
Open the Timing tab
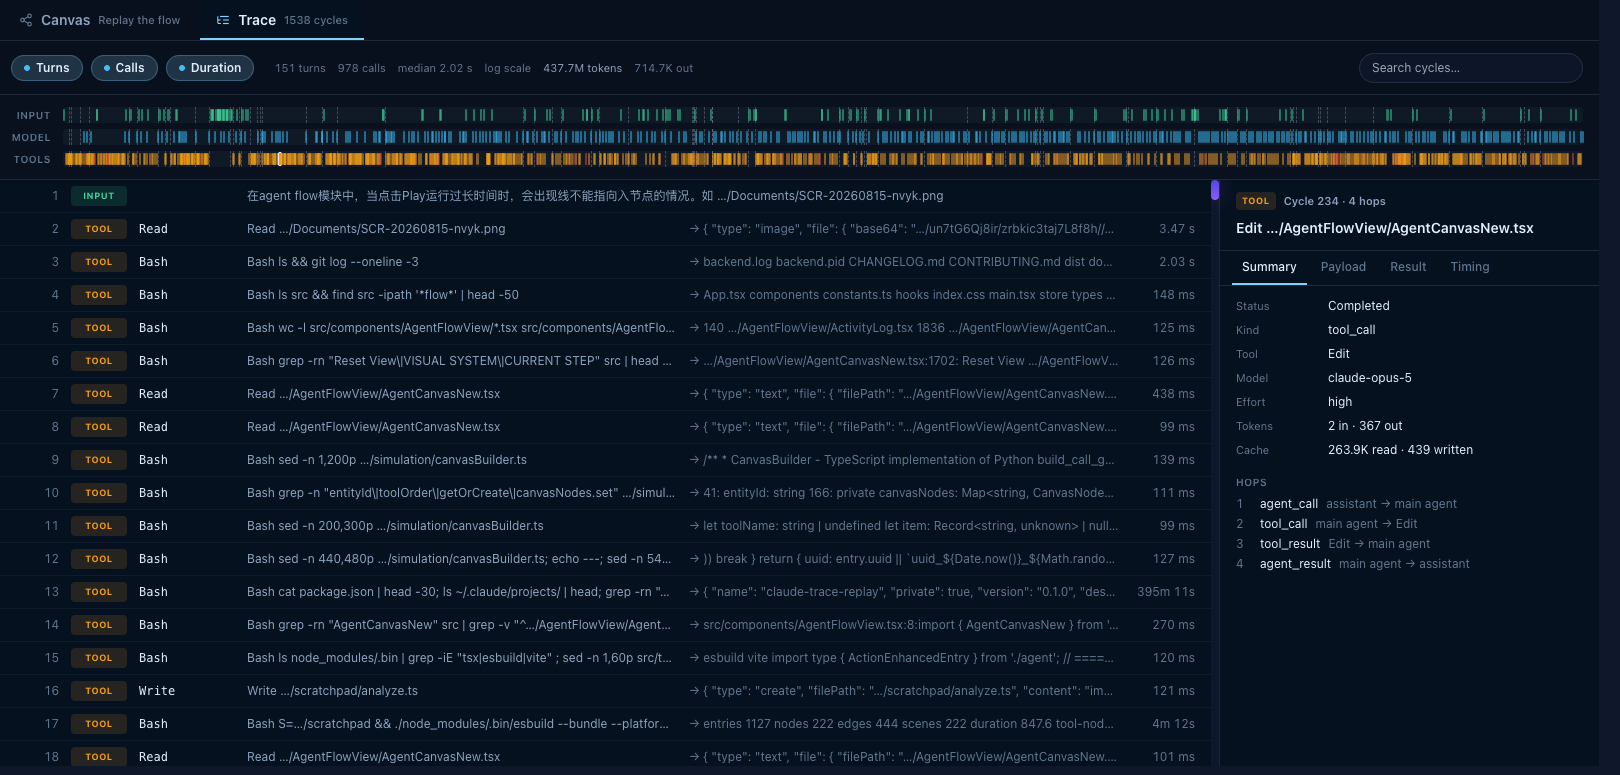click(x=1470, y=267)
